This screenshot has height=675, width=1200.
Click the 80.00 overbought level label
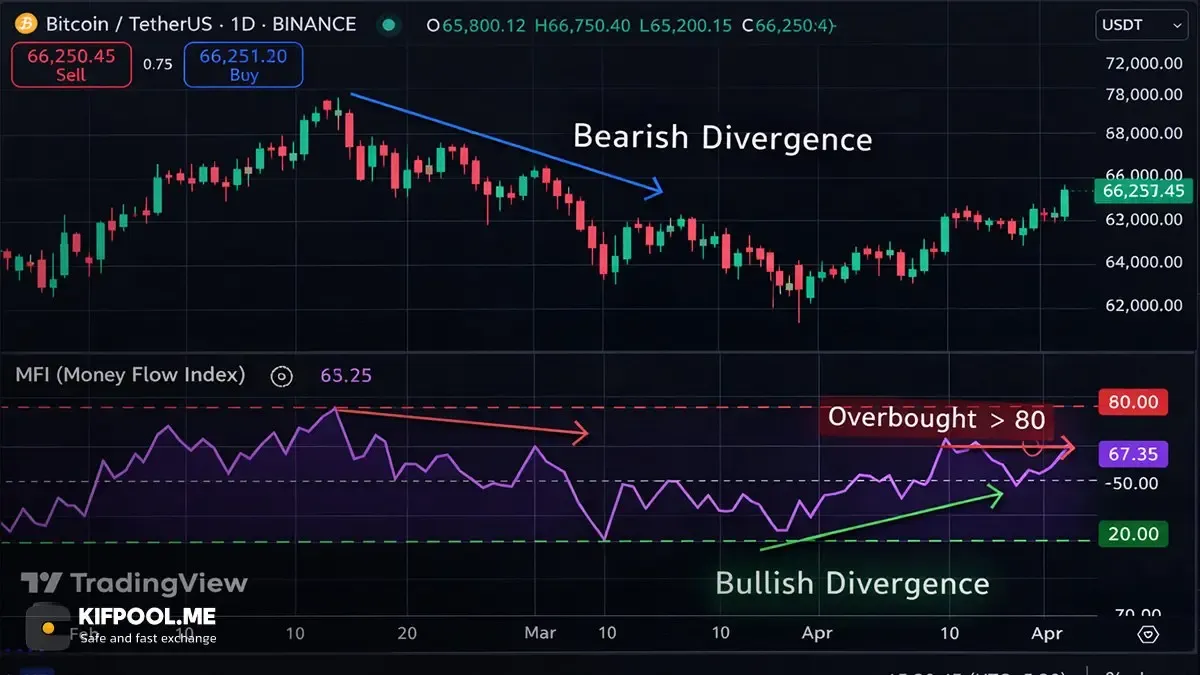click(1133, 403)
